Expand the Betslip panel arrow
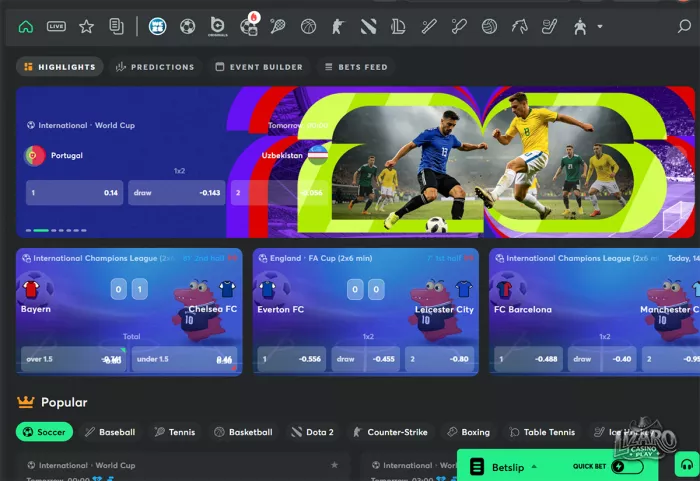Image resolution: width=700 pixels, height=481 pixels. pyautogui.click(x=534, y=467)
